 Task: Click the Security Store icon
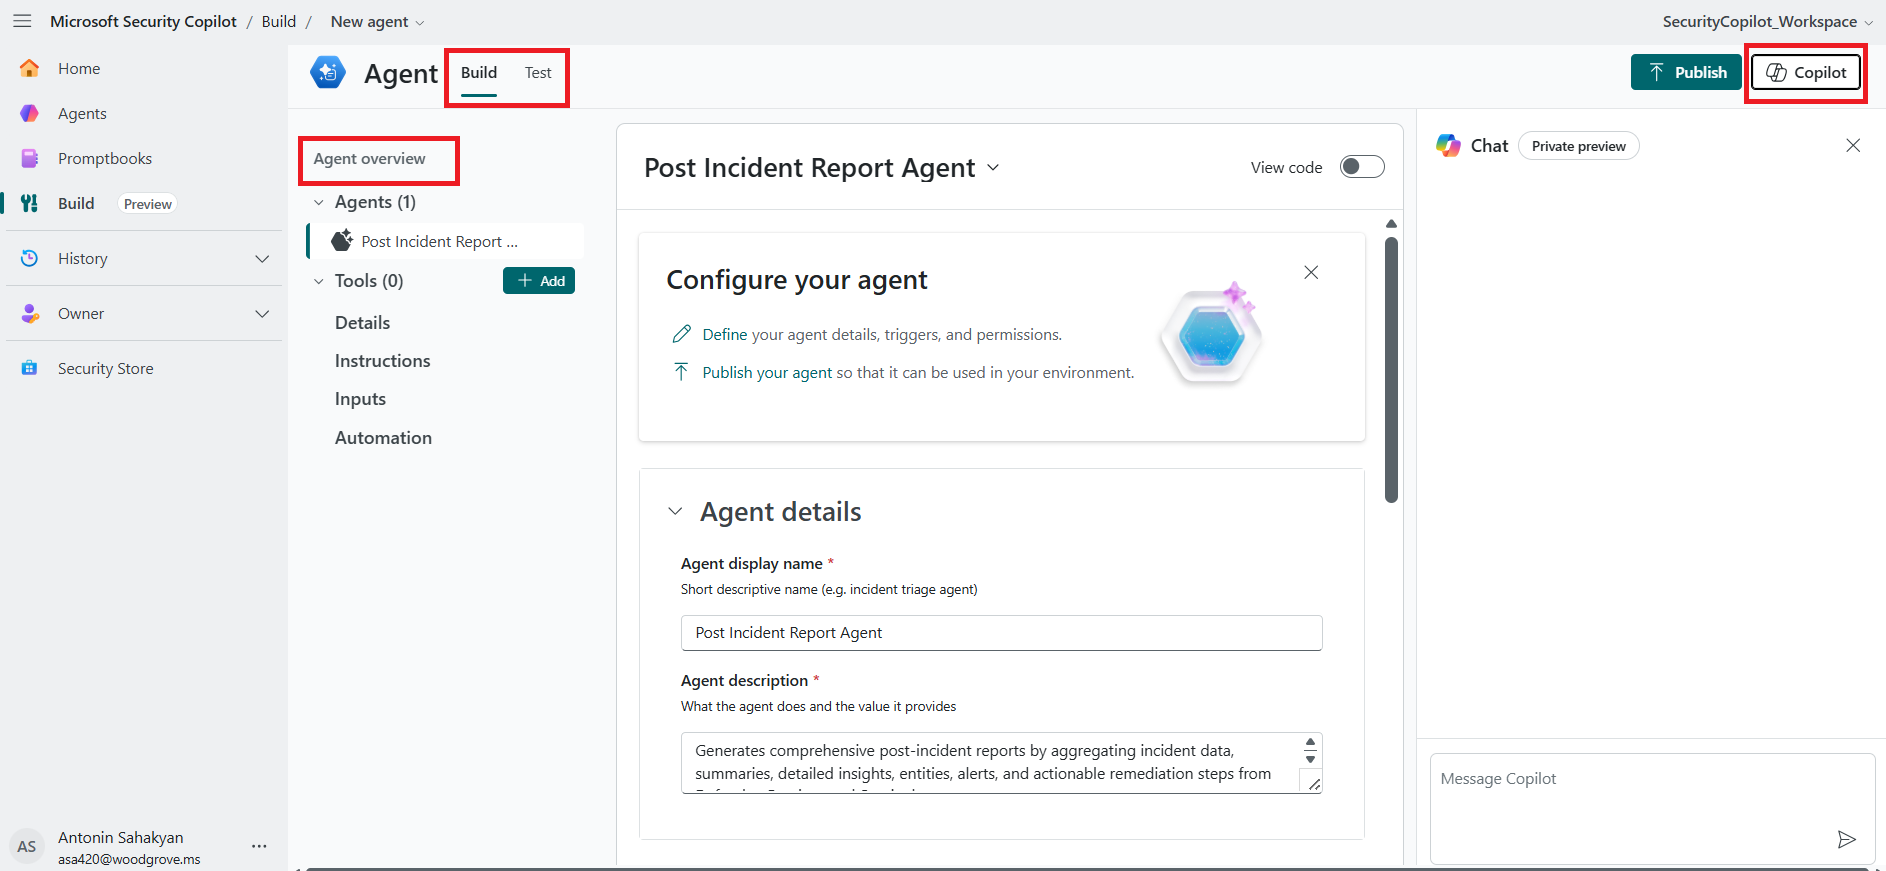[30, 368]
